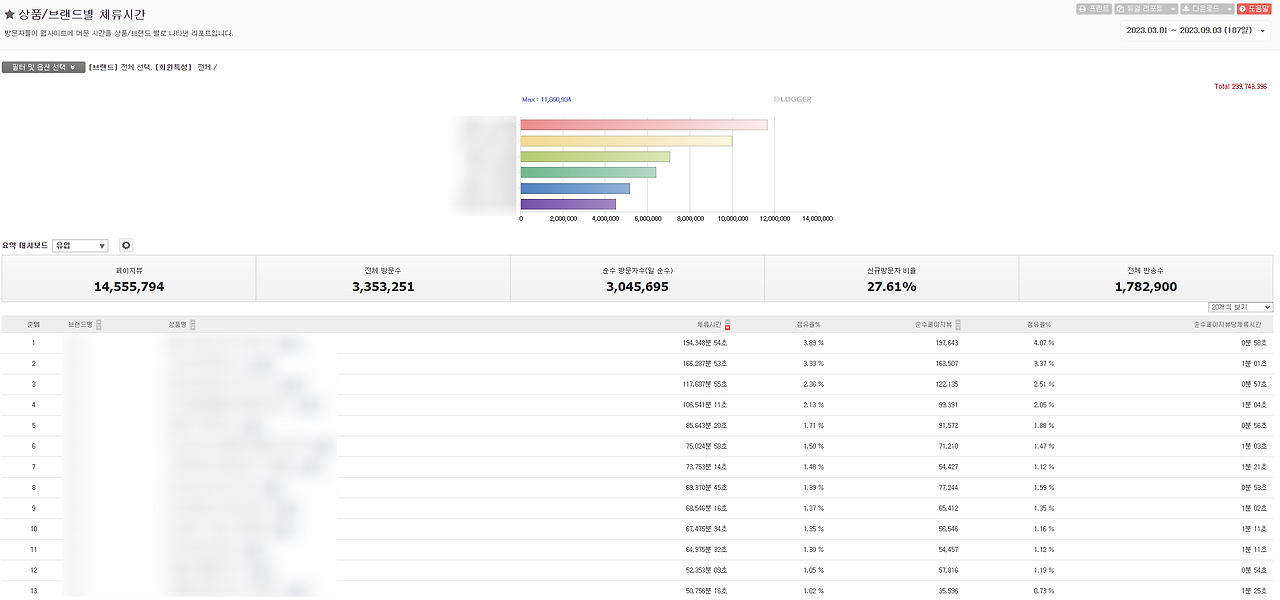Viewport: 1280px width, 600px height.
Task: Click the Max : 11,660,934 chart label
Action: [x=546, y=100]
